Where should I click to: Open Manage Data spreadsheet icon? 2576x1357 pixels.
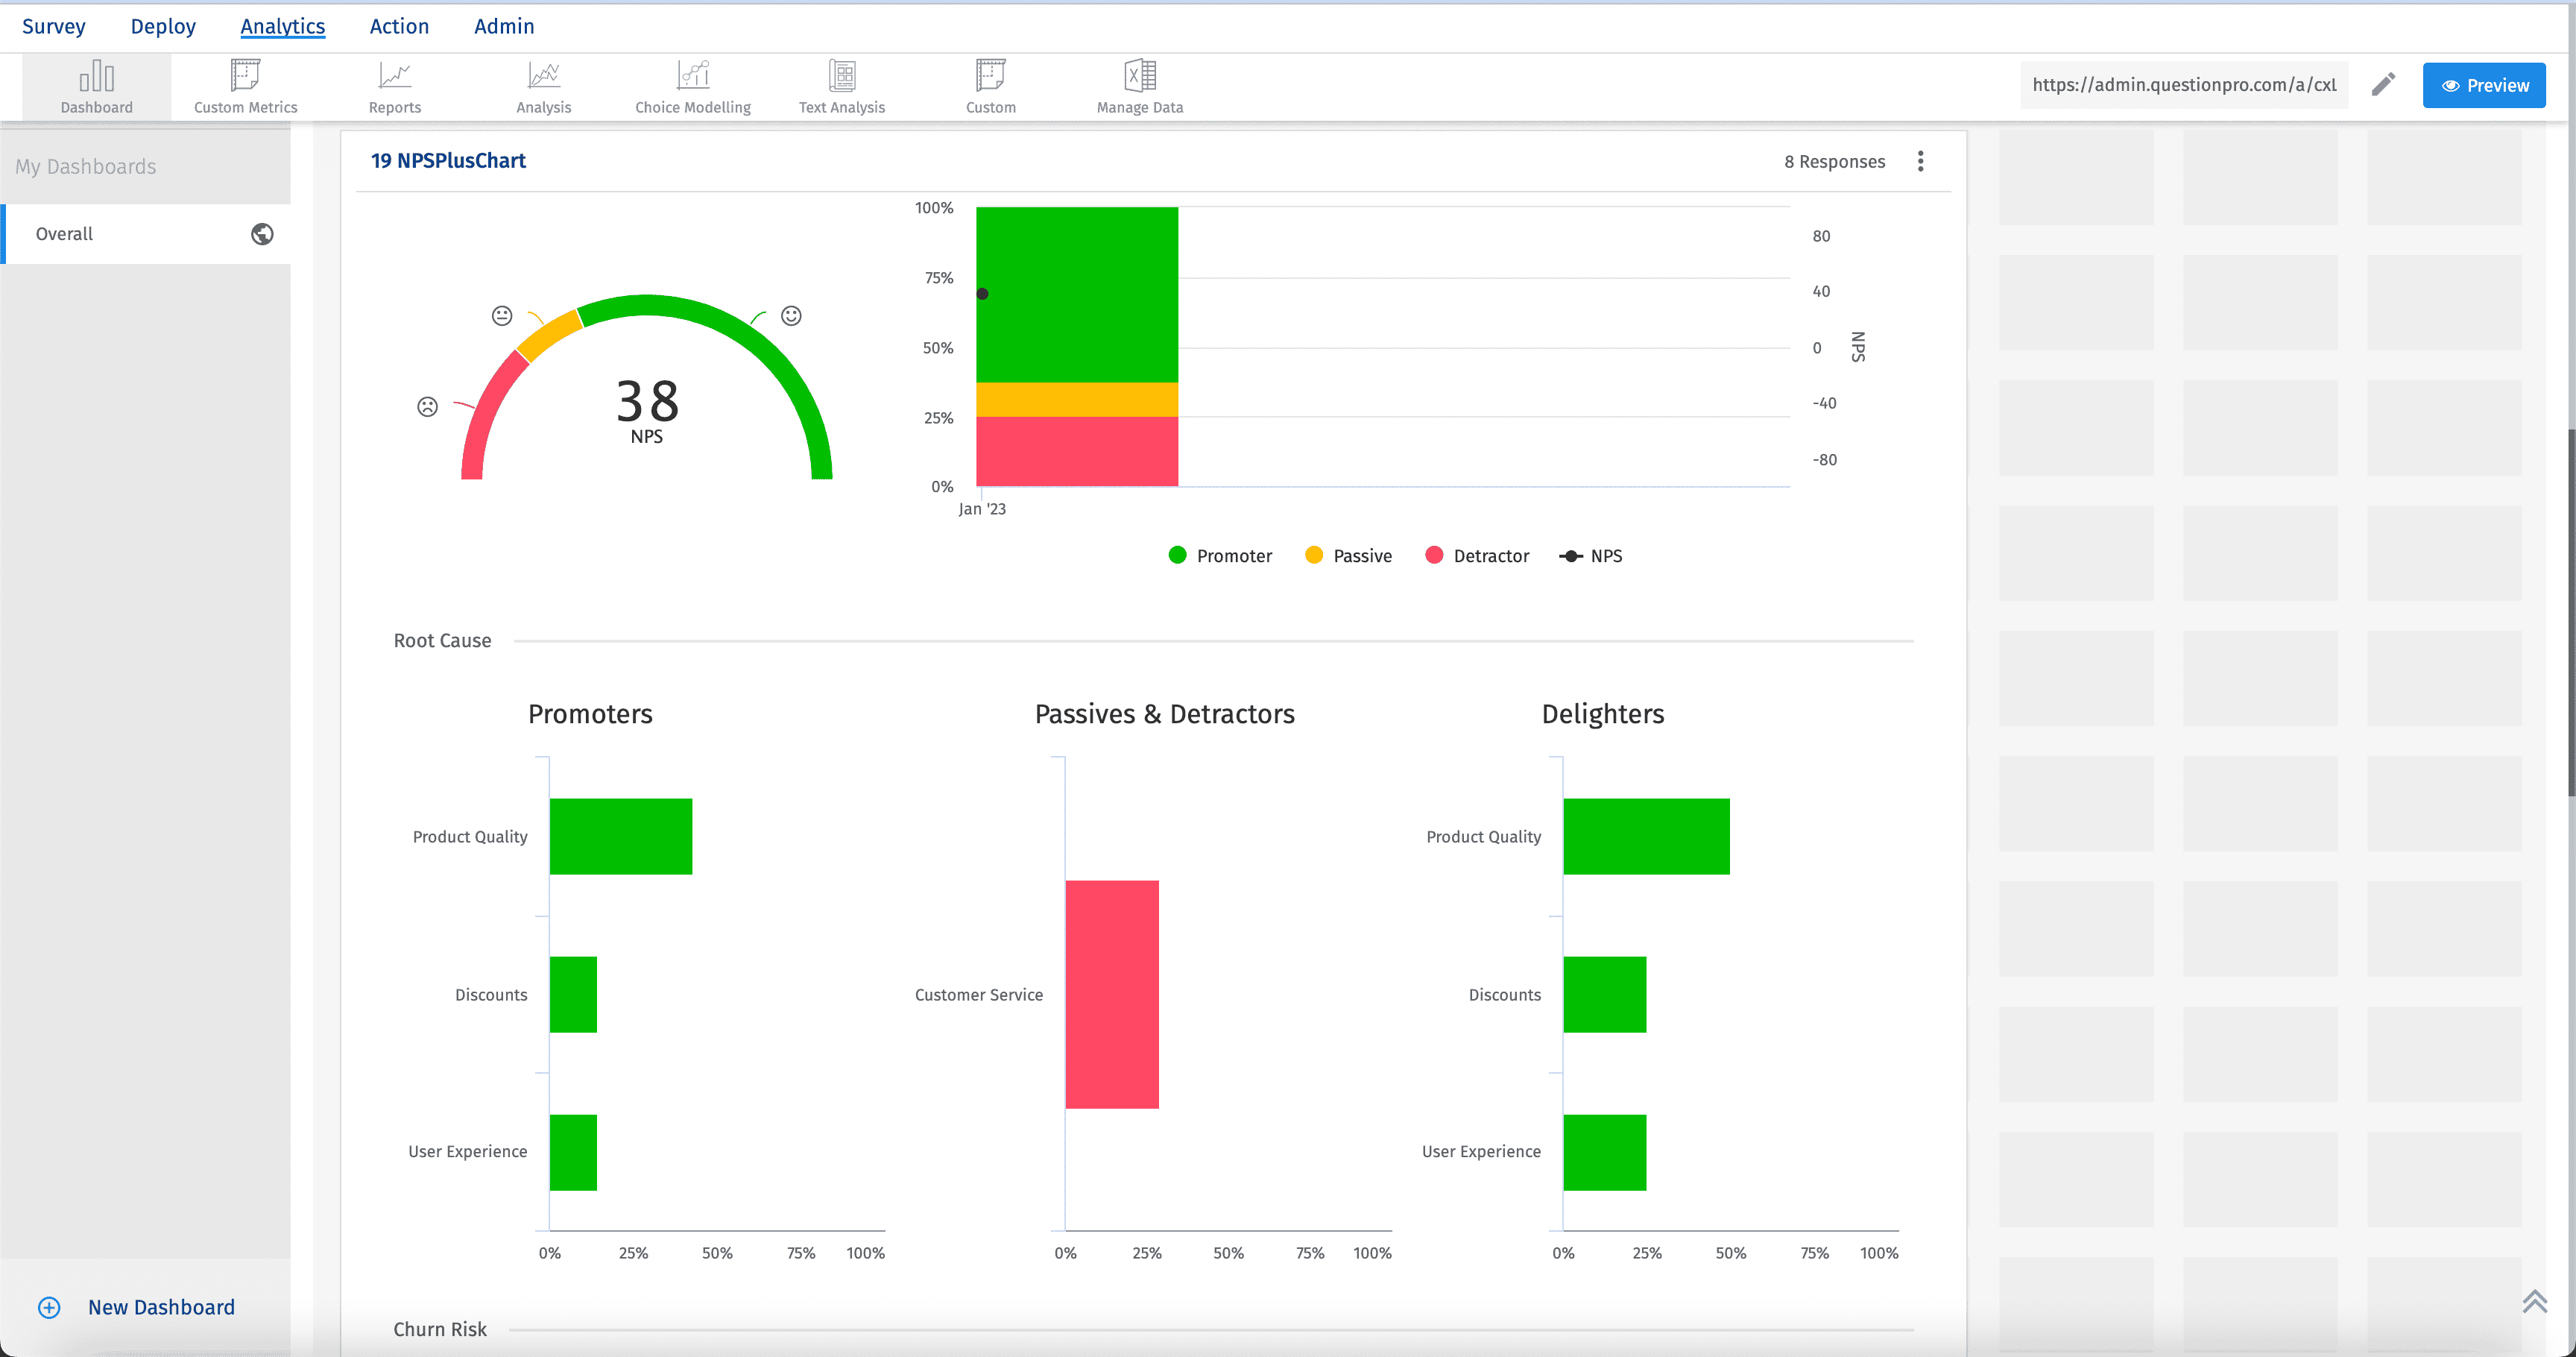tap(1139, 86)
